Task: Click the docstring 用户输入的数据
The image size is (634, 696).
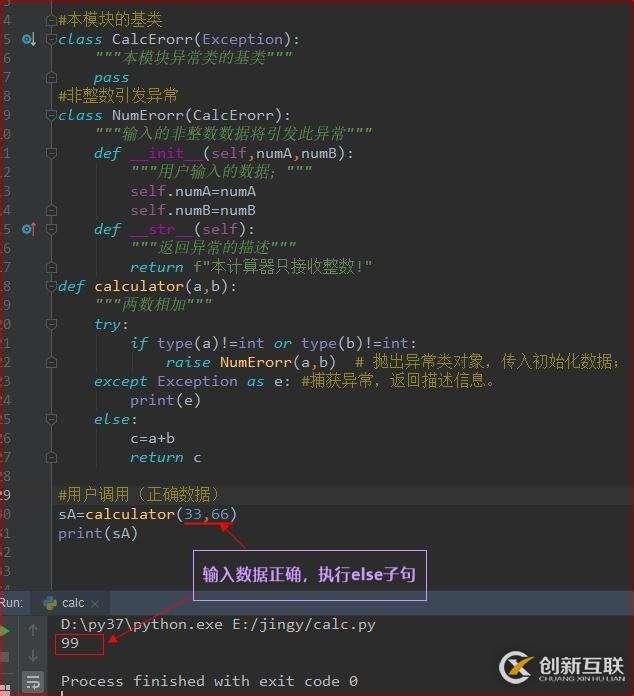Action: pos(222,172)
